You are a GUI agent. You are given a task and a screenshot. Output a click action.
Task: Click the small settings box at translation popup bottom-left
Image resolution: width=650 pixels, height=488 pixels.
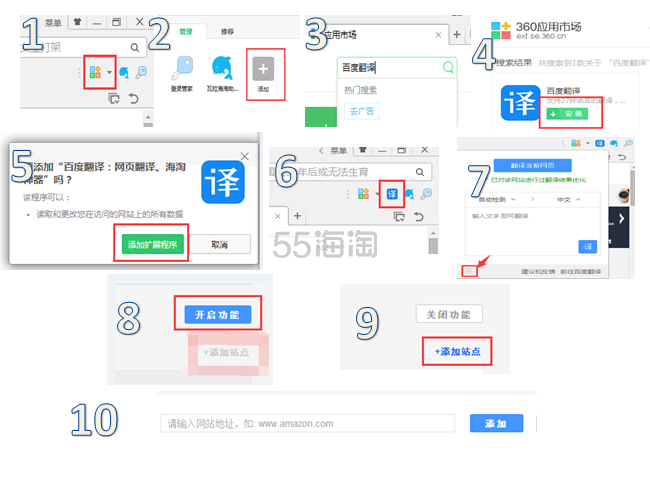pyautogui.click(x=468, y=271)
